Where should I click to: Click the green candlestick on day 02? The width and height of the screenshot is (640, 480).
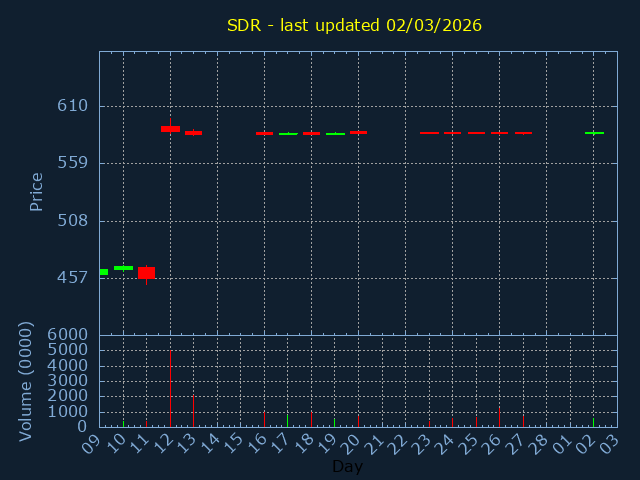[x=594, y=133]
